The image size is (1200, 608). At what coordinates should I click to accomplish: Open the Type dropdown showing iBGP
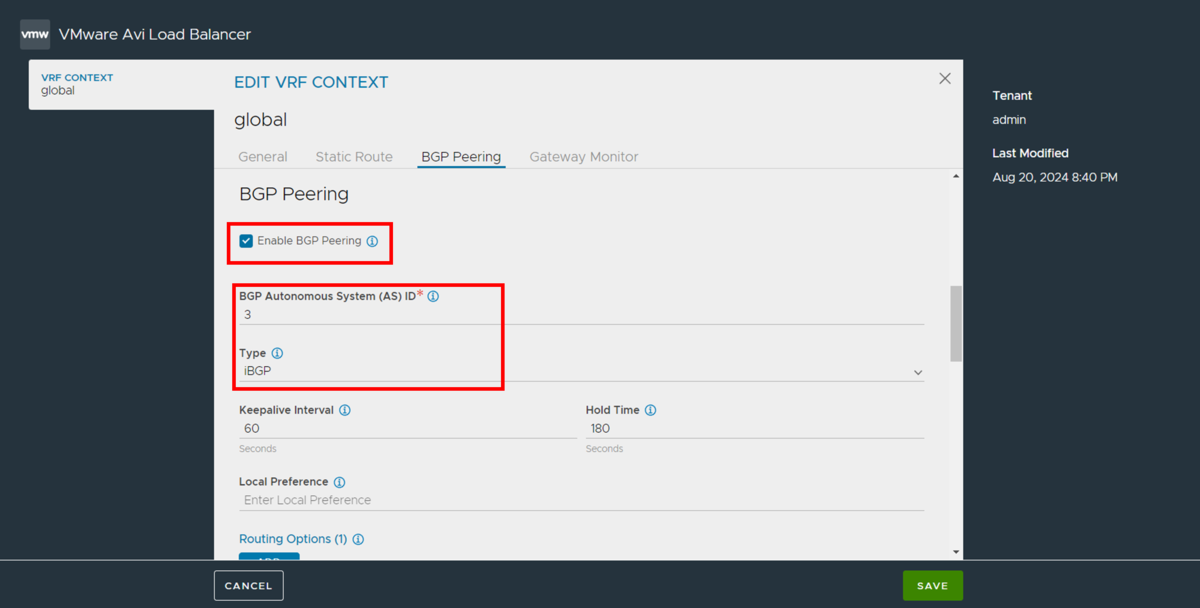[x=581, y=371]
